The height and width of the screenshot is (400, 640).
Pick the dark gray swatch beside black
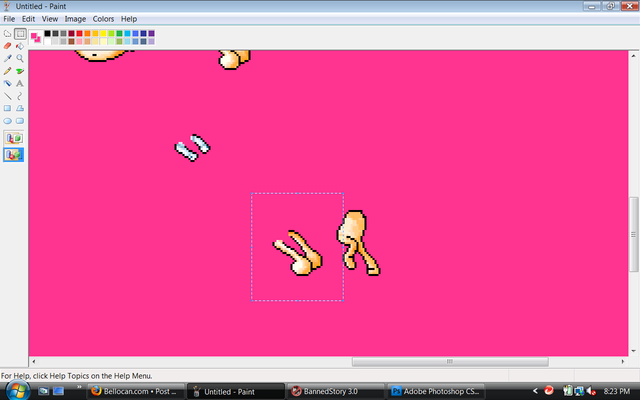coord(56,33)
